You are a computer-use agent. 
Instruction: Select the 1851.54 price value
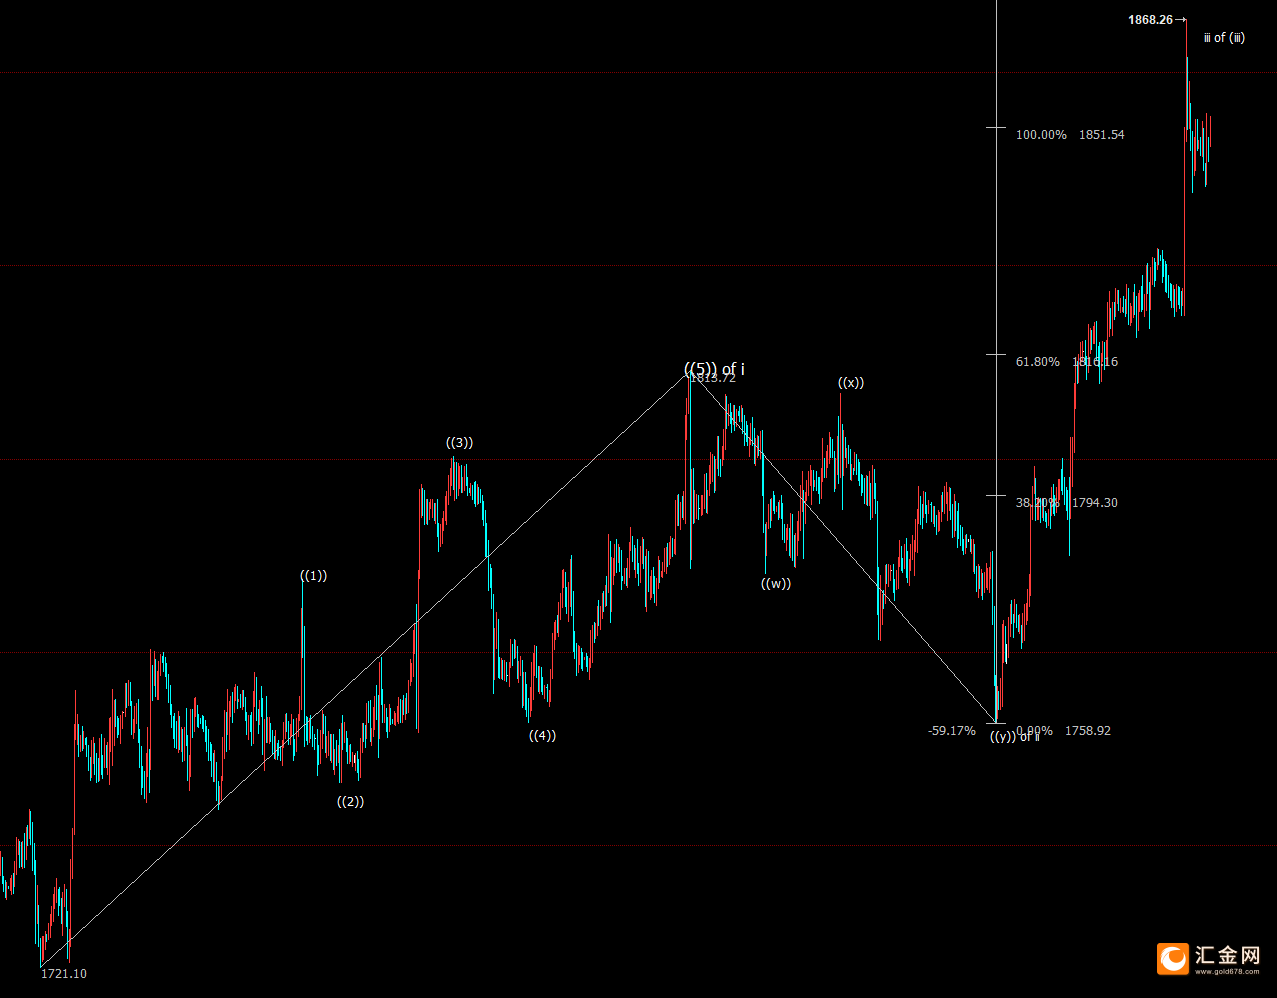tap(1101, 134)
